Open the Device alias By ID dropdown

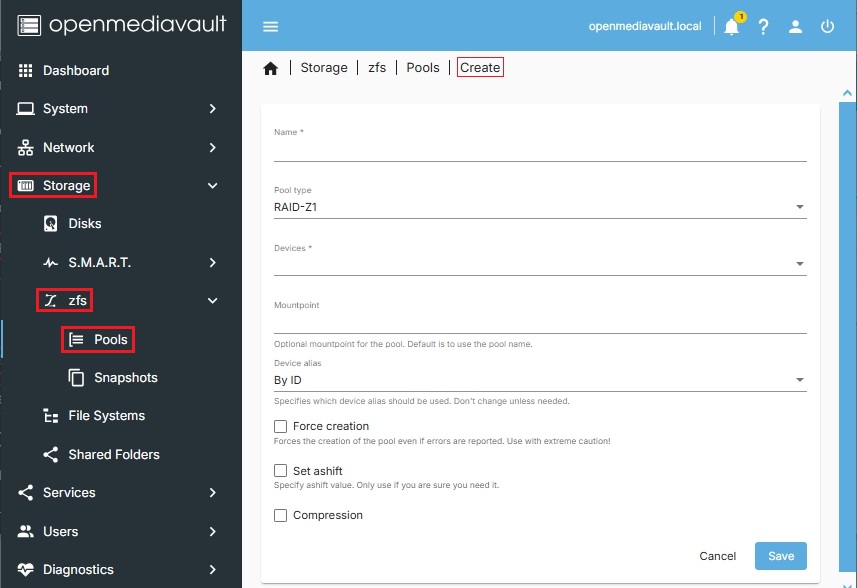(x=540, y=380)
